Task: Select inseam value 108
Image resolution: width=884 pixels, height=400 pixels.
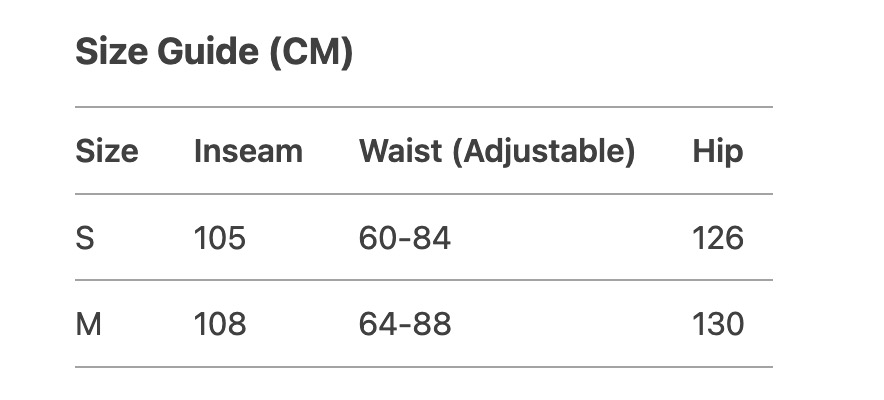Action: pyautogui.click(x=219, y=324)
